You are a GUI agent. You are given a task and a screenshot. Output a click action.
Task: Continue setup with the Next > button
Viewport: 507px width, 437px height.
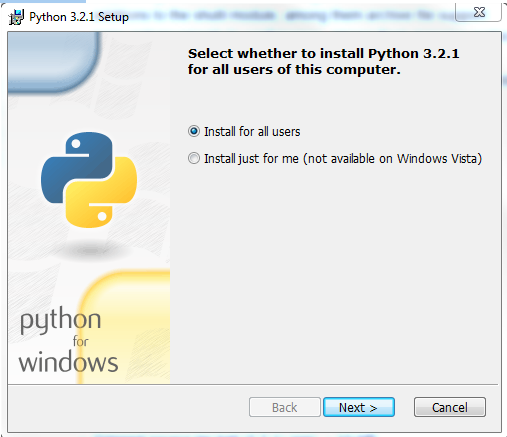click(359, 407)
